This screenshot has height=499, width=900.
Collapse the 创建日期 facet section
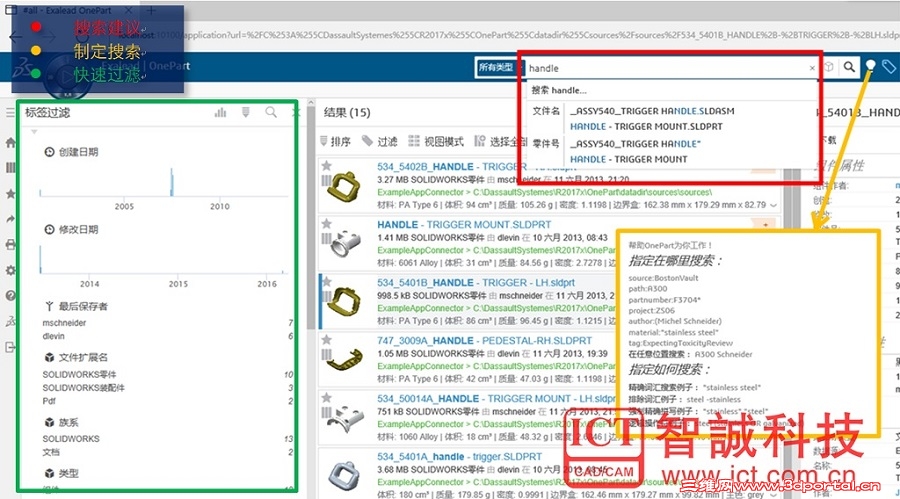(x=72, y=152)
